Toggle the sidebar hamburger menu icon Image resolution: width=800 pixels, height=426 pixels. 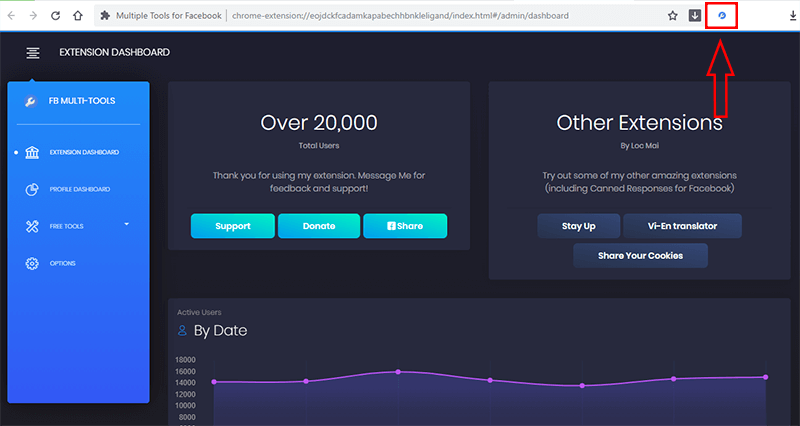pyautogui.click(x=33, y=53)
